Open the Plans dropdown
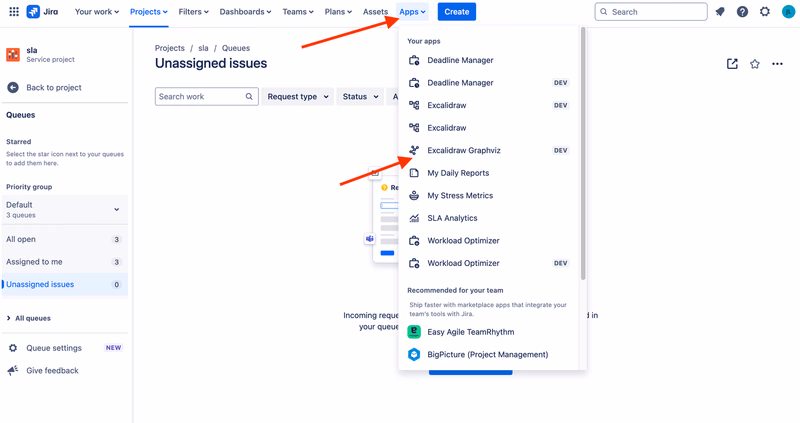Screen dimensions: 800x423 (x=338, y=12)
